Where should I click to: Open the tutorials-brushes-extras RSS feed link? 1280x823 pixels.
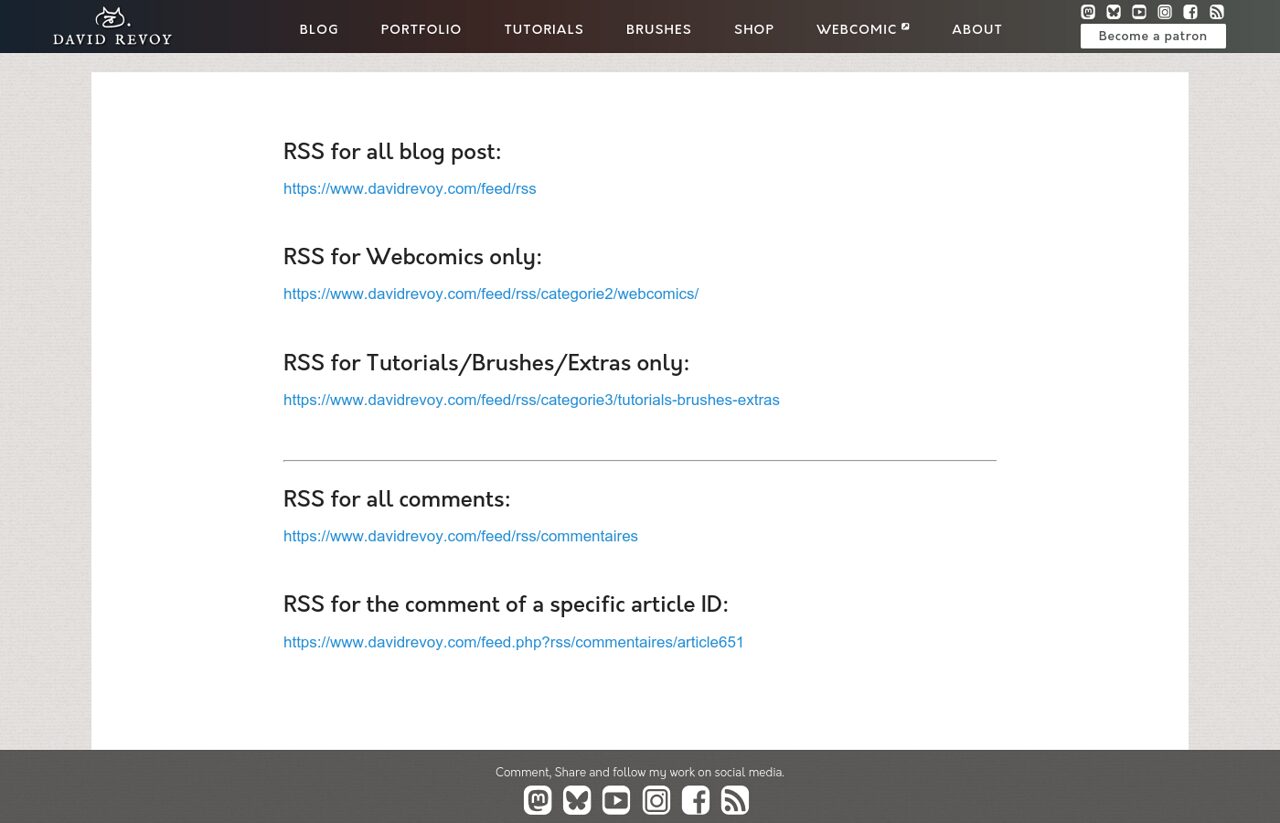[x=531, y=400]
